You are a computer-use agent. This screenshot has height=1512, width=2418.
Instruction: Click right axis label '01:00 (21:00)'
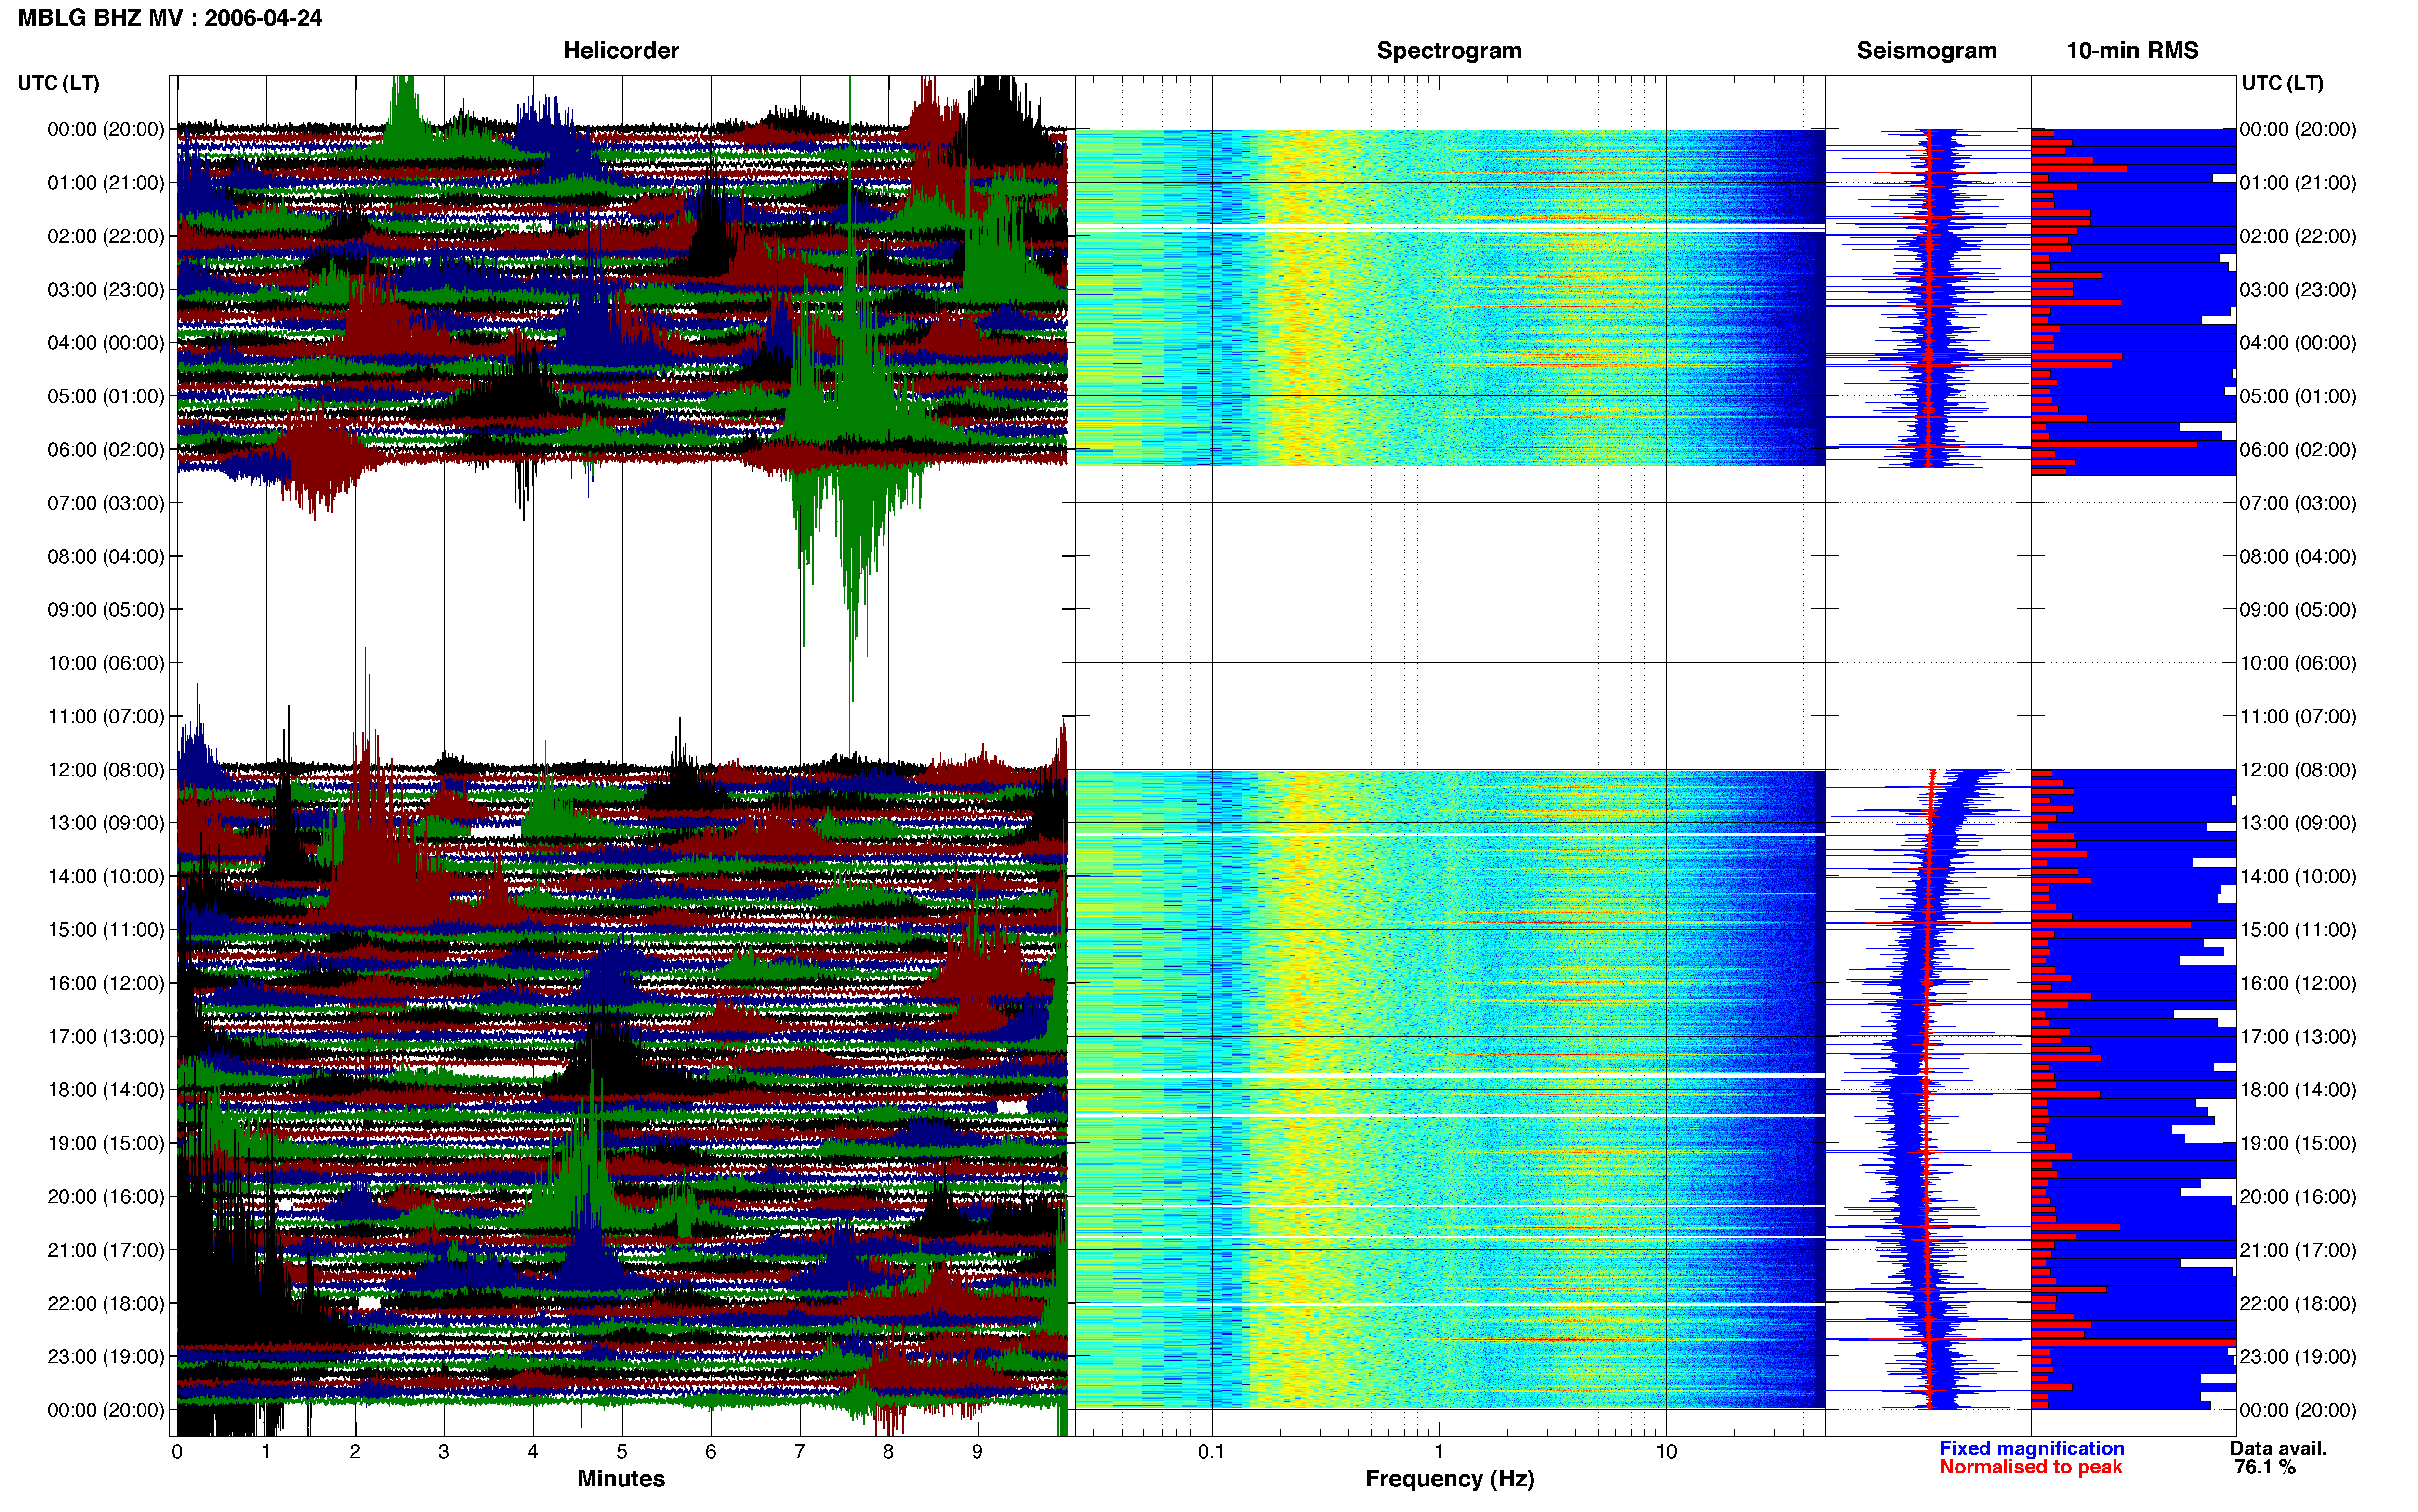pyautogui.click(x=2298, y=182)
